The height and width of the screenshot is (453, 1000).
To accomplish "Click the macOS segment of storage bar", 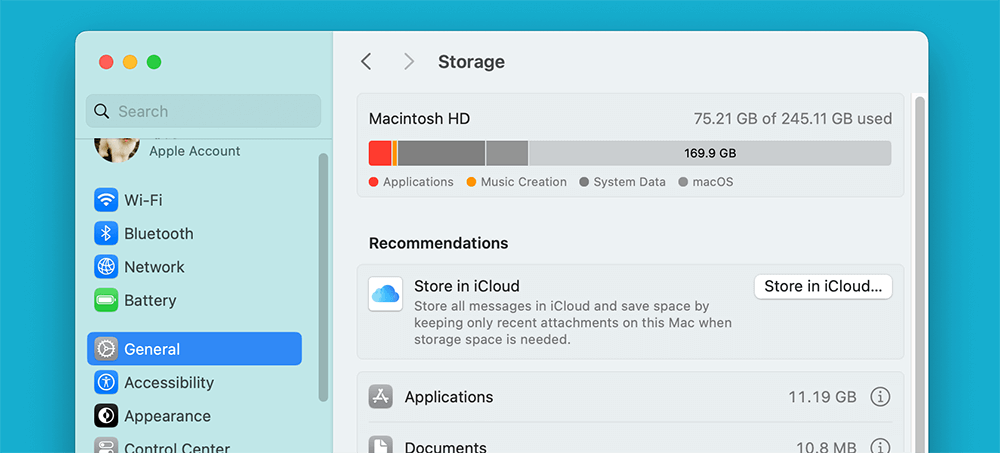I will point(507,153).
